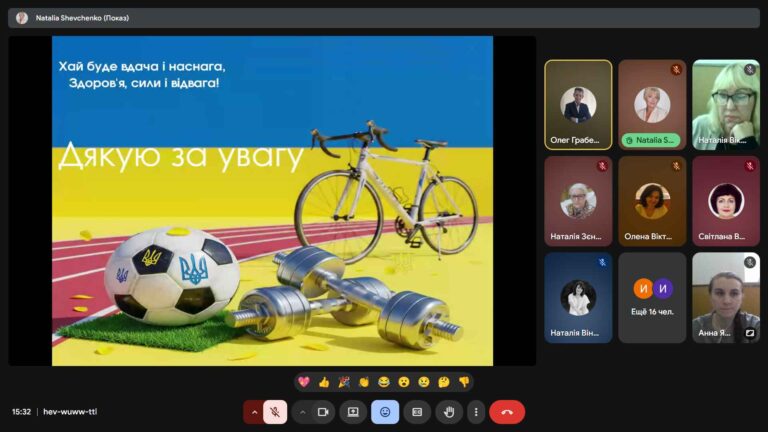Click Natalia S... round avatar photo
This screenshot has height=432, width=768.
pos(652,105)
